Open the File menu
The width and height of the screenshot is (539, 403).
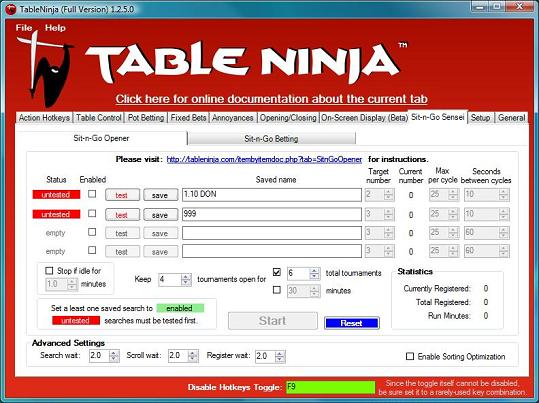coord(24,28)
